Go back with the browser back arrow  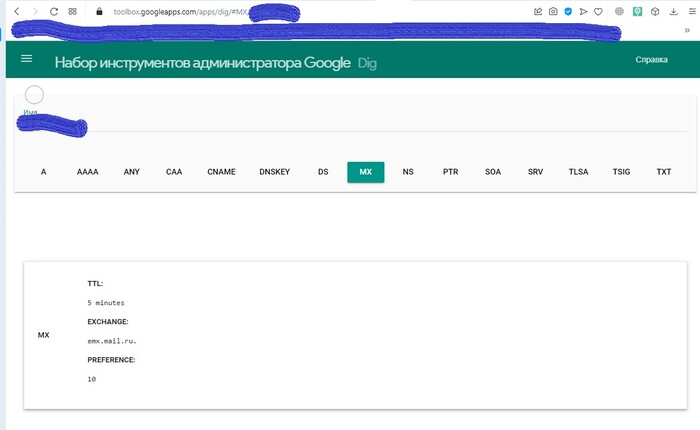[17, 12]
